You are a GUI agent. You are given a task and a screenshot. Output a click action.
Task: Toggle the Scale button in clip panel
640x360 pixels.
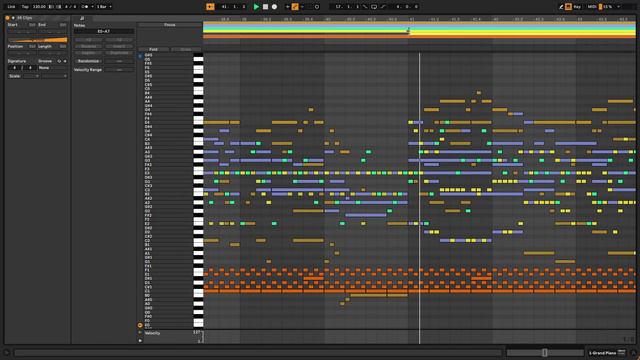point(15,76)
